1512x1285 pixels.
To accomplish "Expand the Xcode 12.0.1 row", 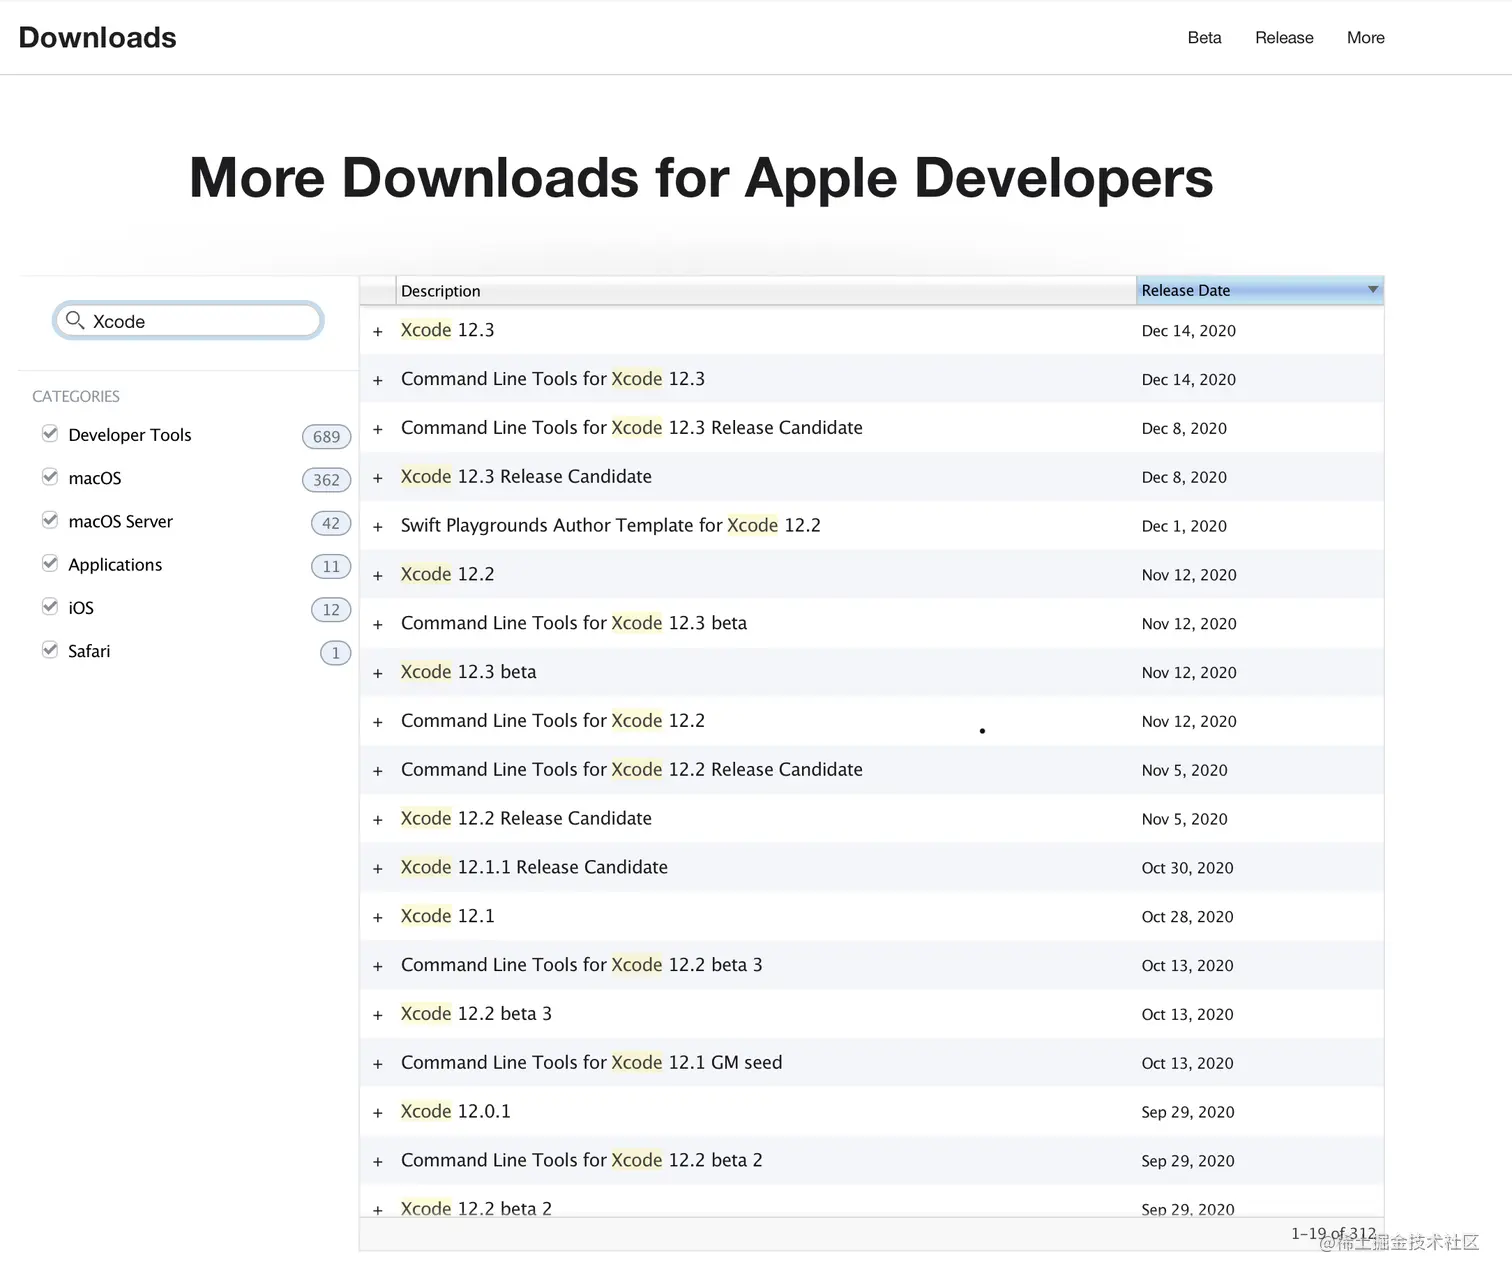I will pos(378,1113).
